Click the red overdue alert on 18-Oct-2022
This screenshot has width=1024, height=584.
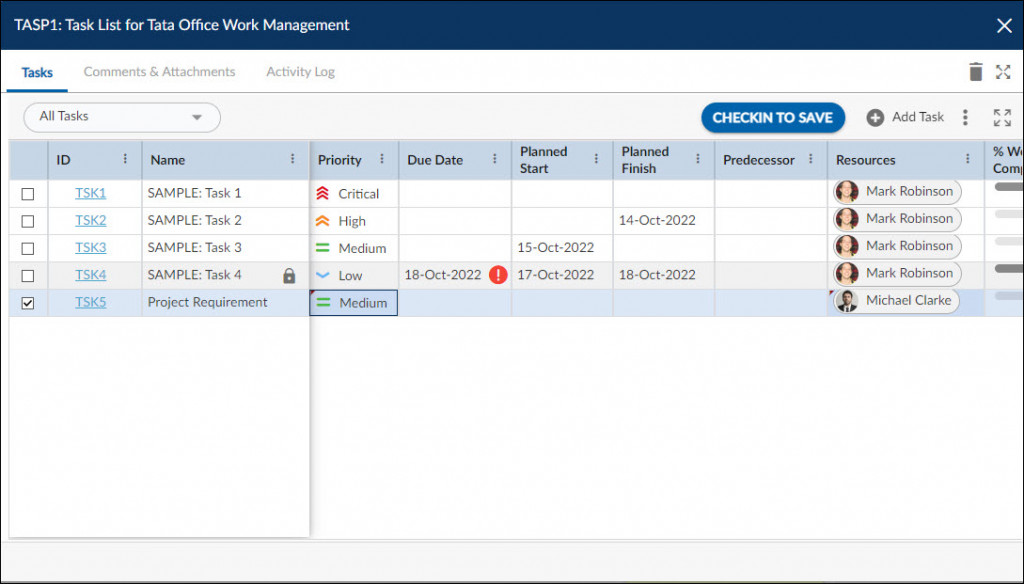pos(498,274)
